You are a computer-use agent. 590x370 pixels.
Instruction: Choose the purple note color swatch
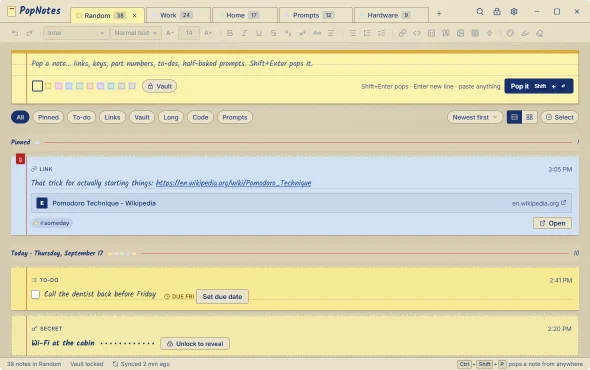100,86
